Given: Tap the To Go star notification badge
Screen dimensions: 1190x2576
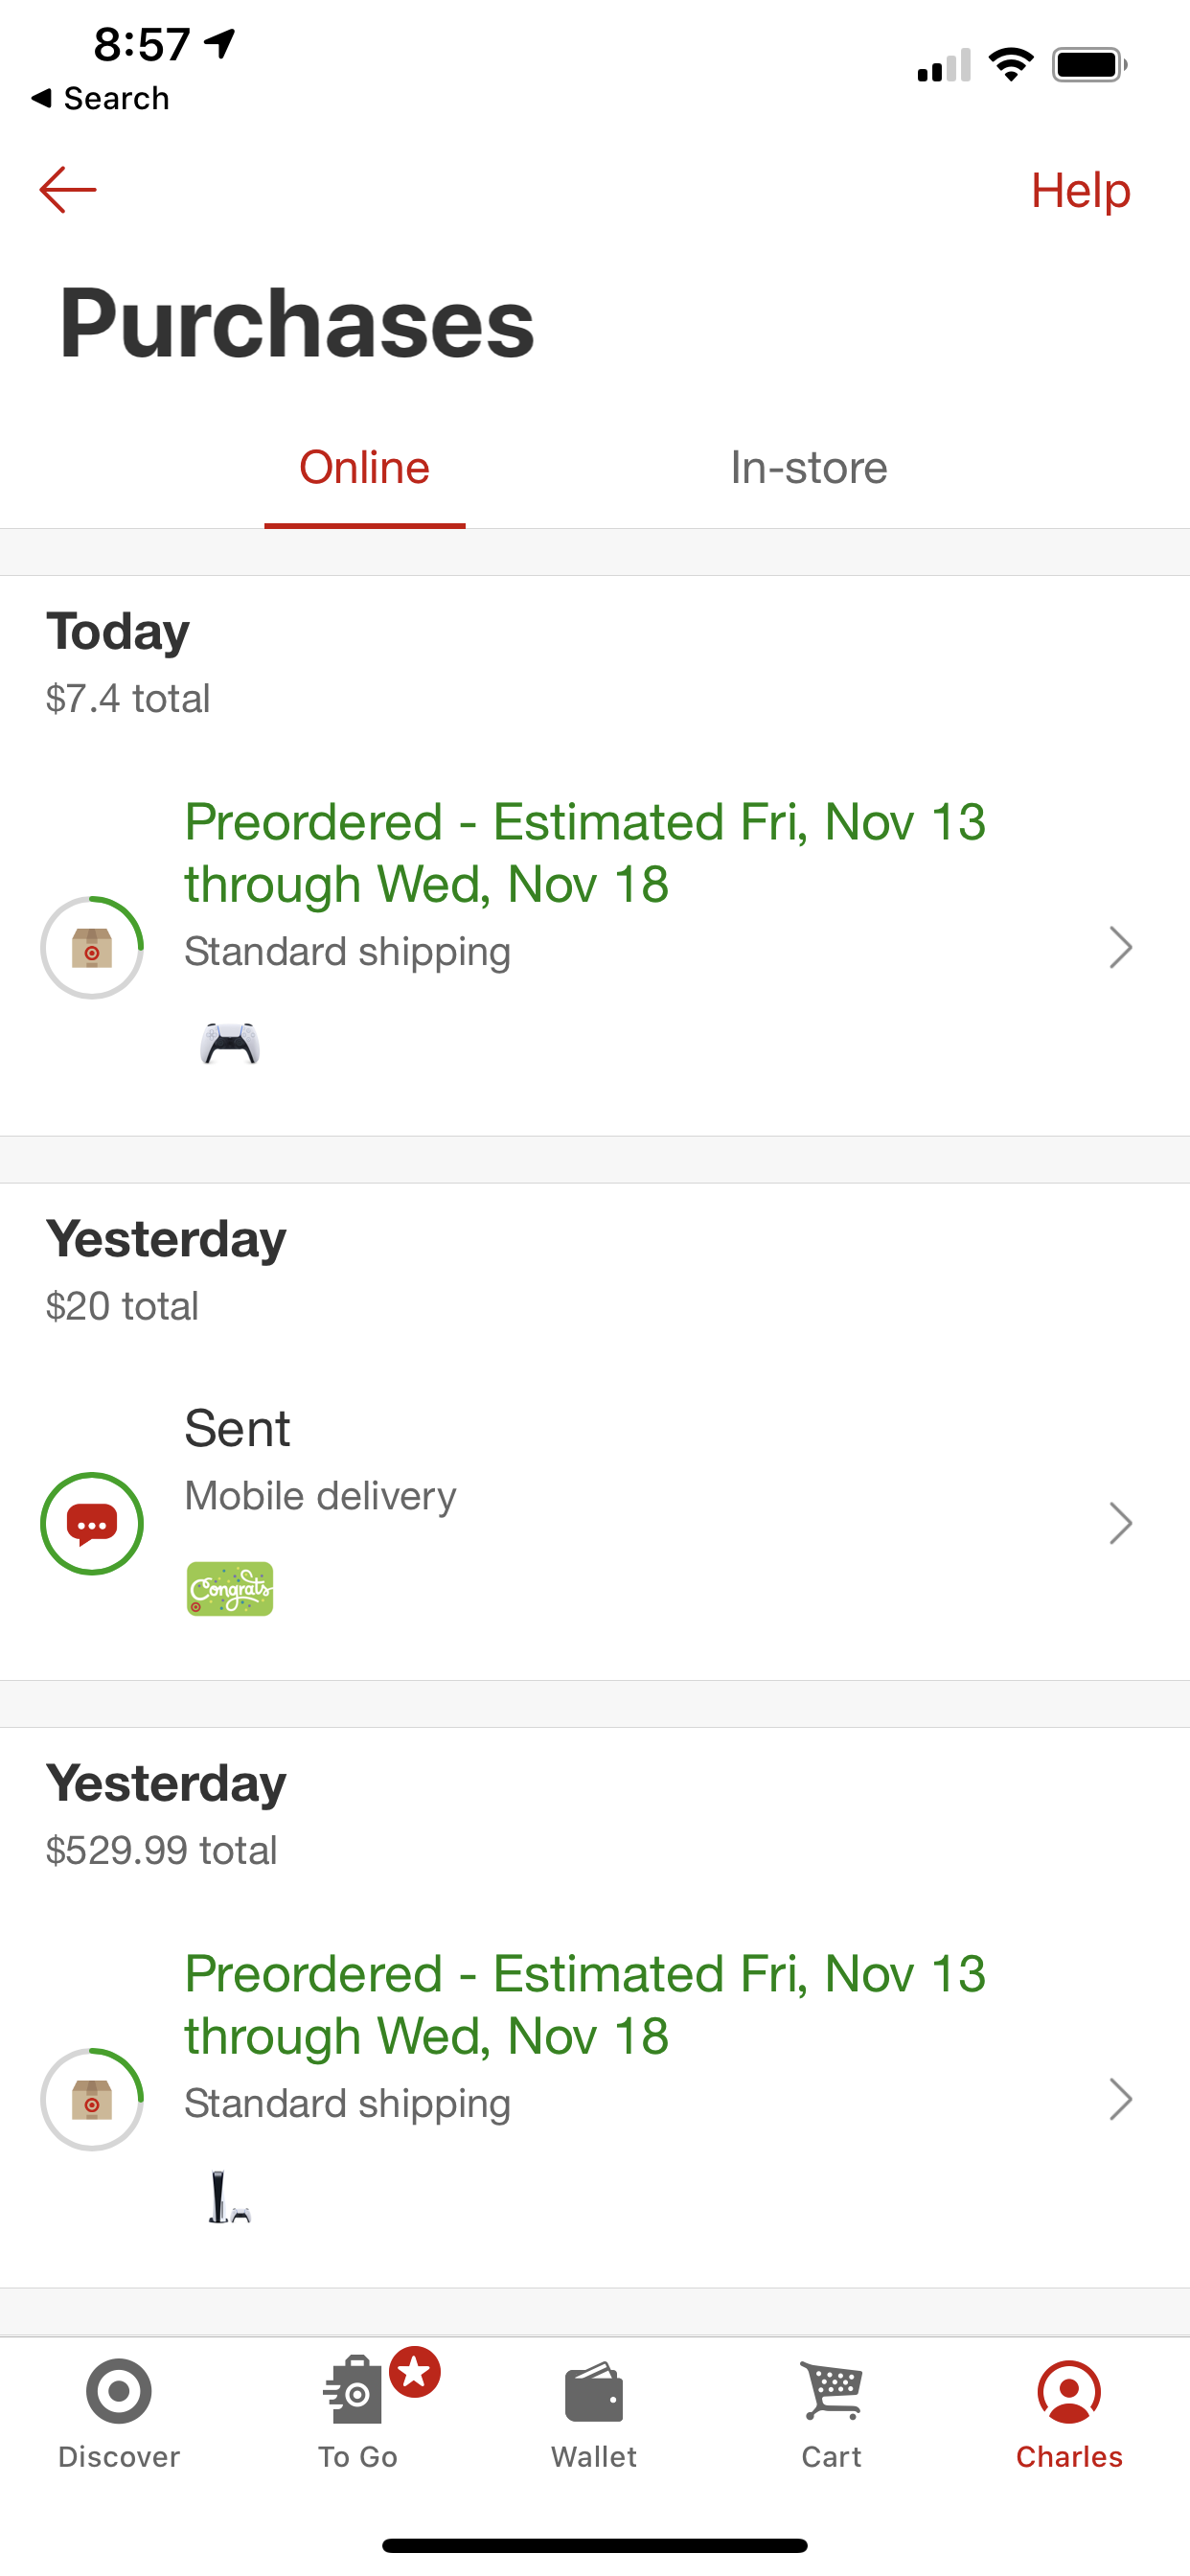Looking at the screenshot, I should tap(415, 2371).
